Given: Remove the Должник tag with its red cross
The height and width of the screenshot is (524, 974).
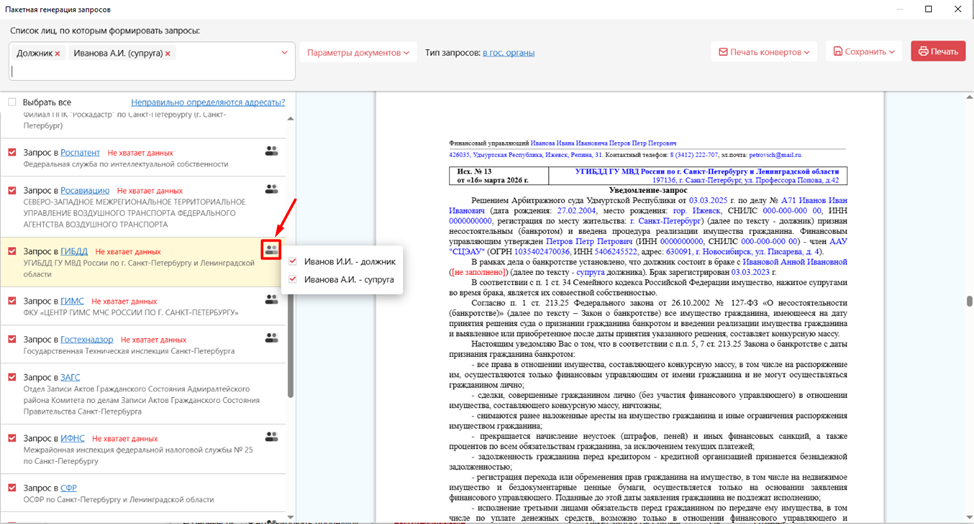Looking at the screenshot, I should 58,53.
